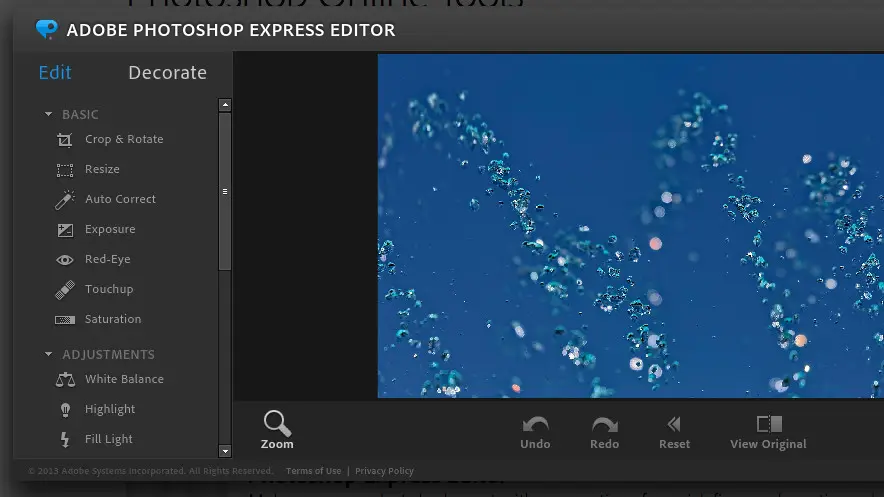The width and height of the screenshot is (884, 497).
Task: Toggle View Original comparison
Action: pos(768,433)
